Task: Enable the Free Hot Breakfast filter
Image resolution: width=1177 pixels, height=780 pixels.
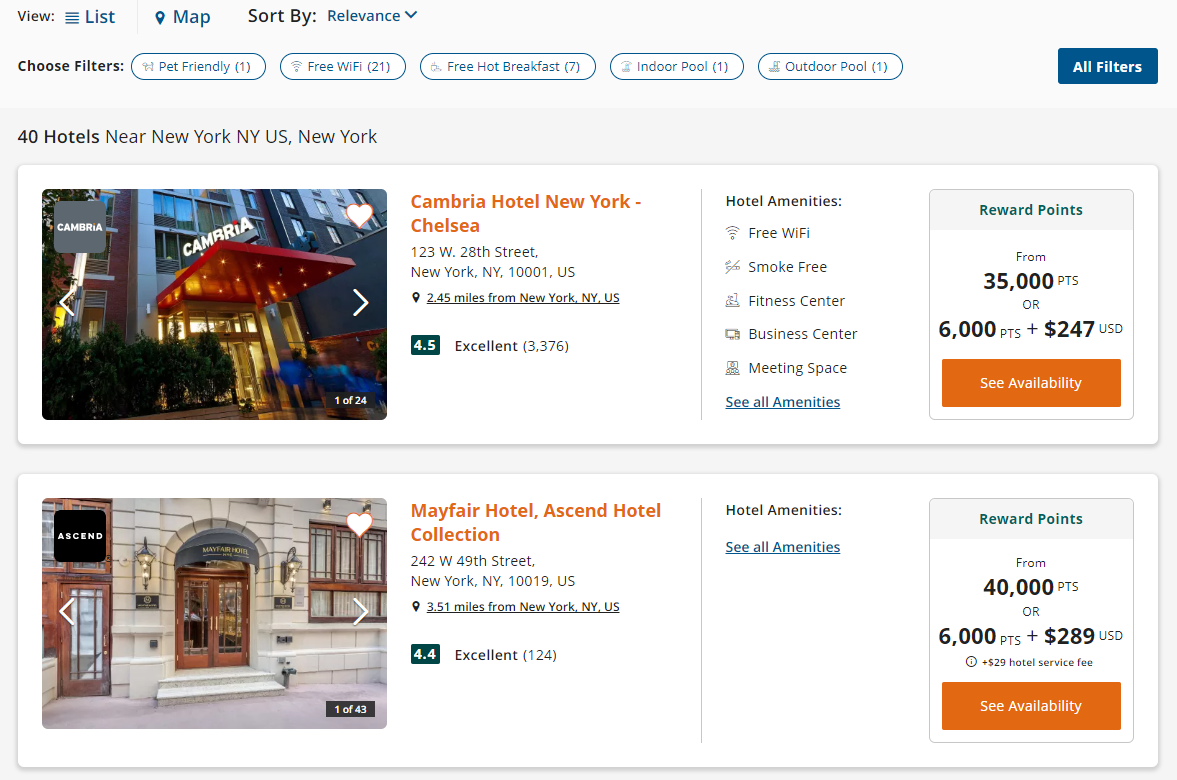Action: [507, 67]
